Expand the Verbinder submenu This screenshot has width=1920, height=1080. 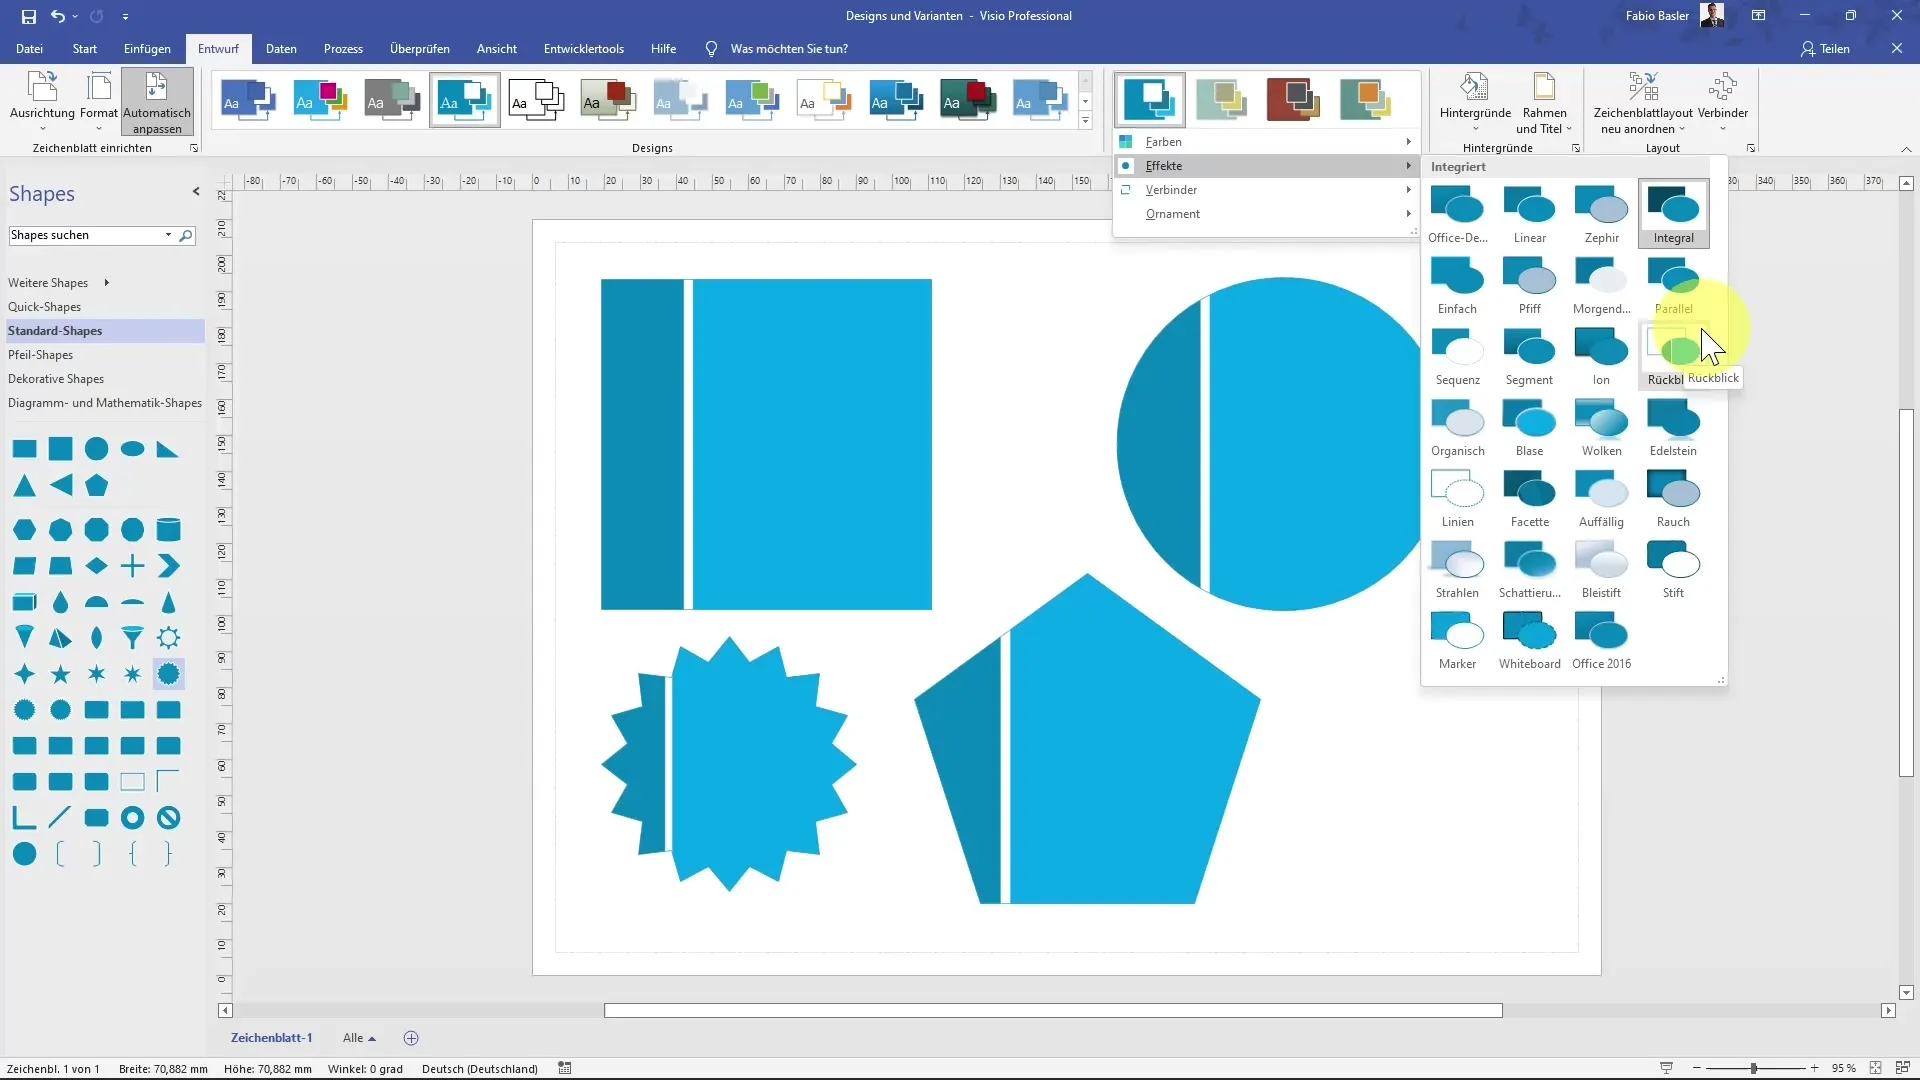click(x=1266, y=189)
